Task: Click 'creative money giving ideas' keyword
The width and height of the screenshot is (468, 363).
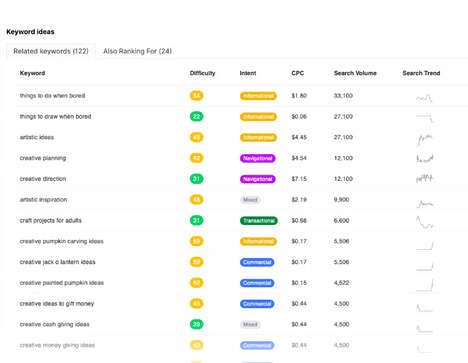Action: pos(57,345)
